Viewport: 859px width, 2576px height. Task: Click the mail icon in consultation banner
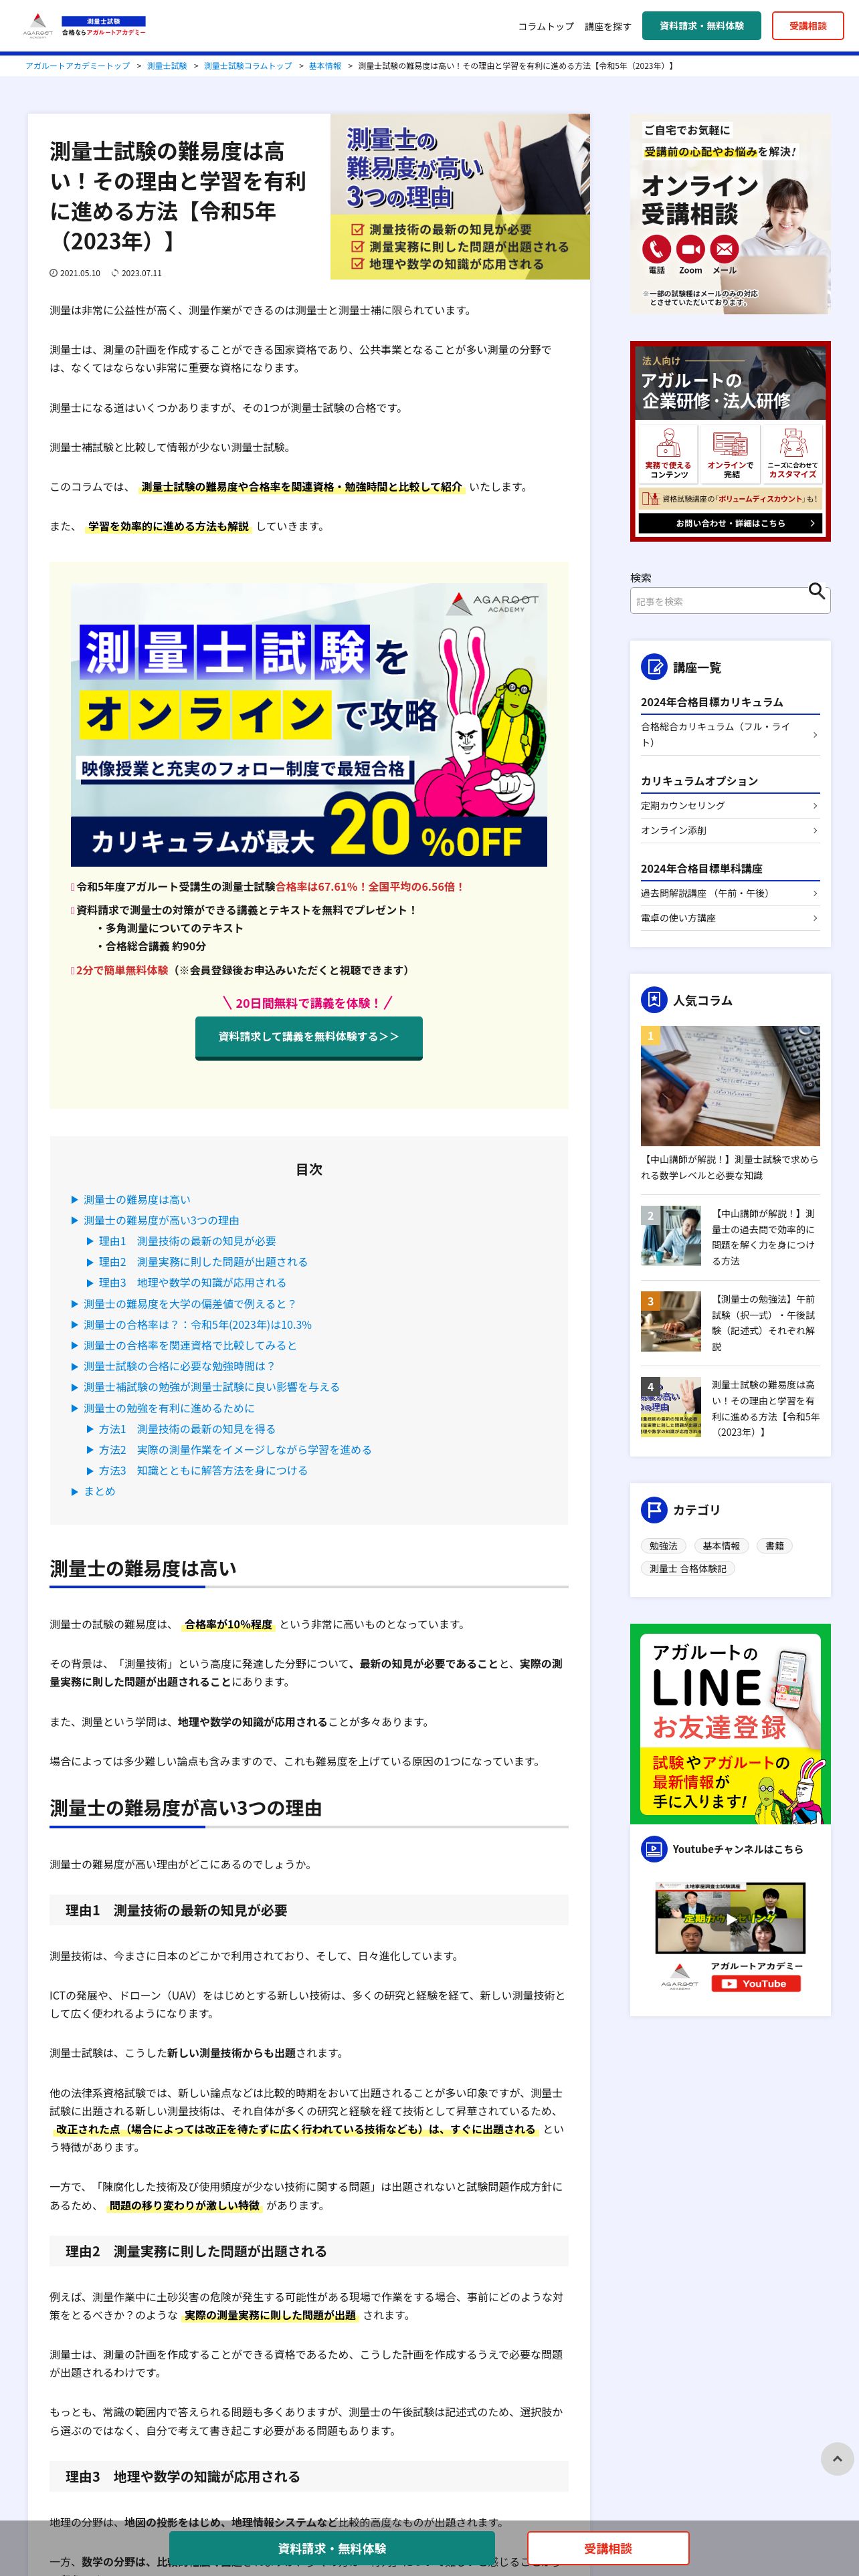point(724,249)
